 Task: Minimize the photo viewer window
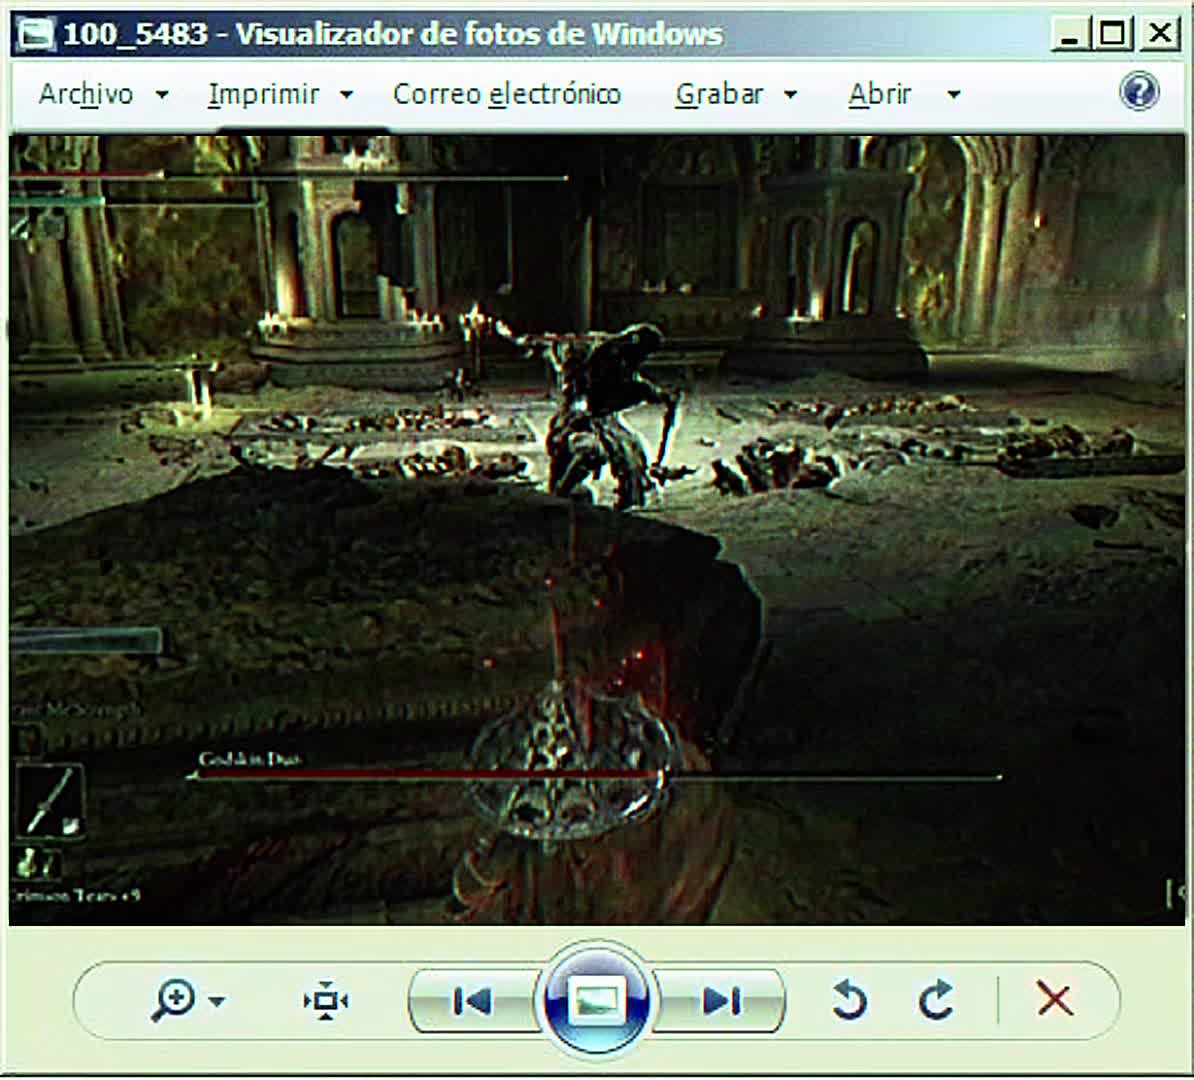[x=1070, y=34]
